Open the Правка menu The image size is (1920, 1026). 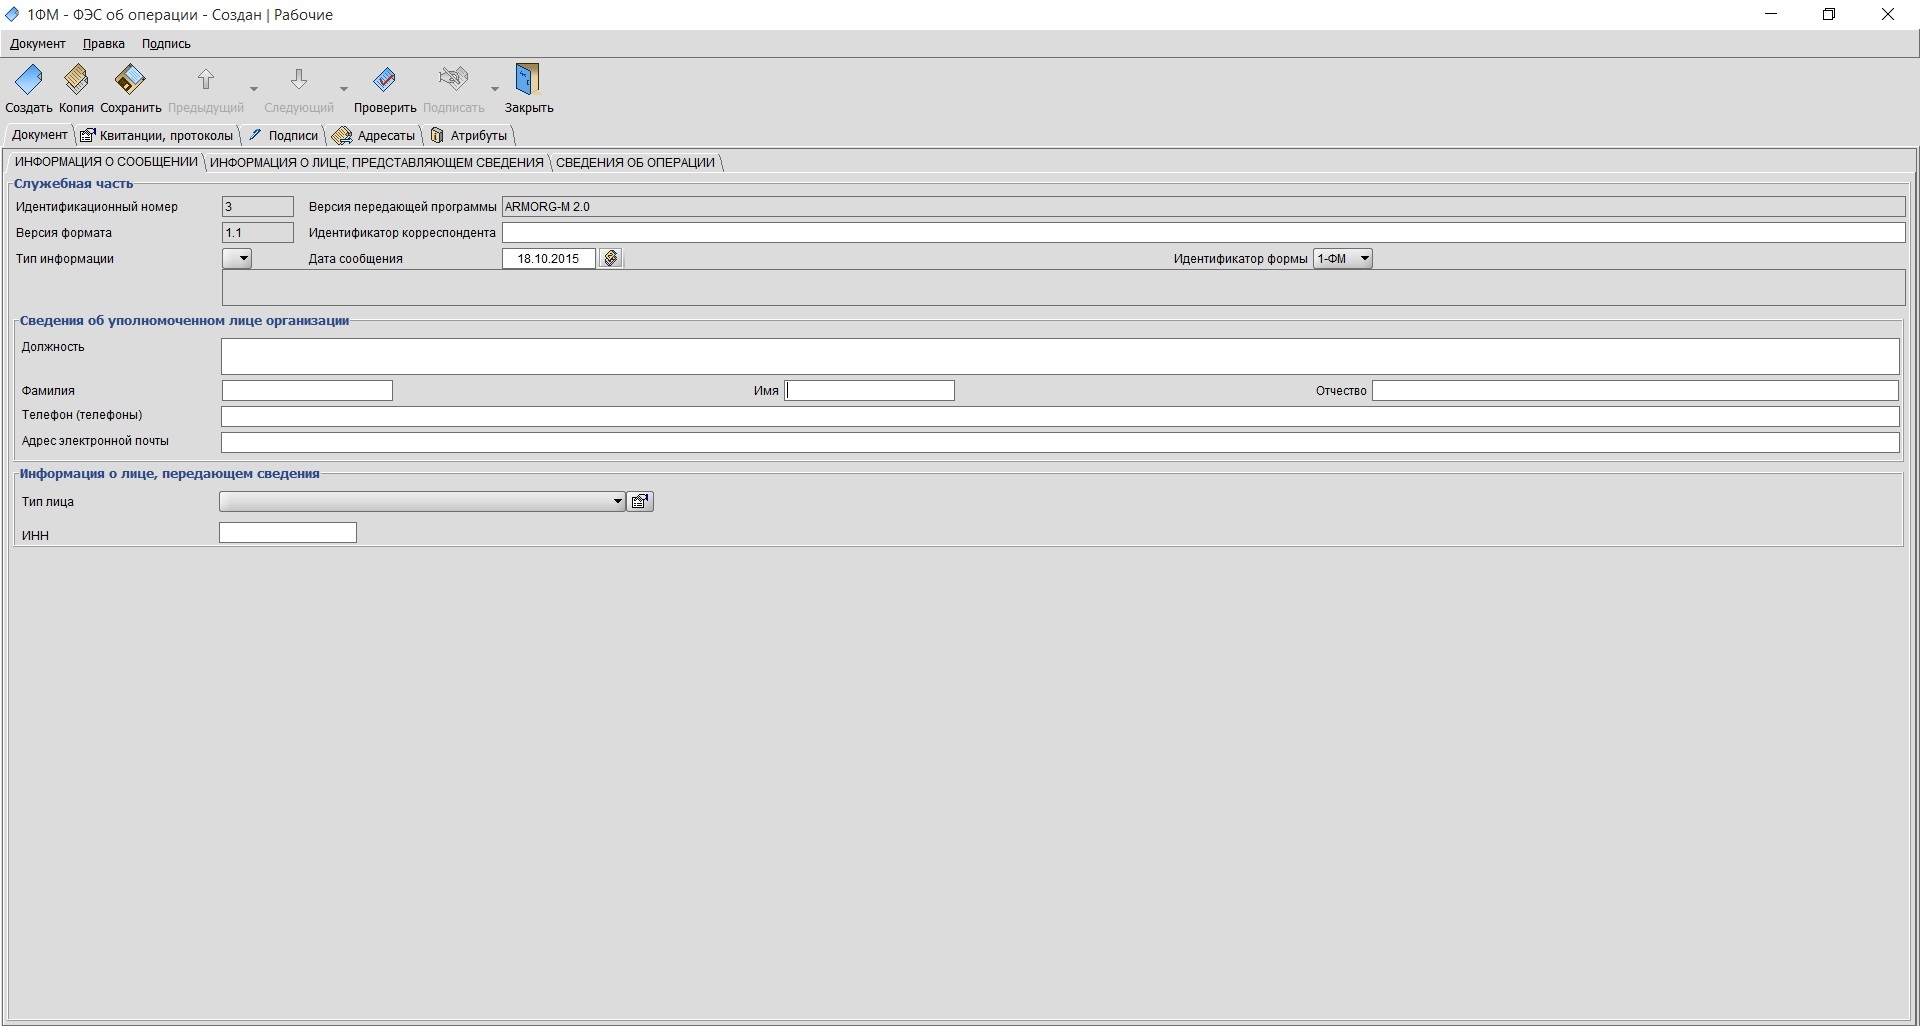[x=104, y=44]
